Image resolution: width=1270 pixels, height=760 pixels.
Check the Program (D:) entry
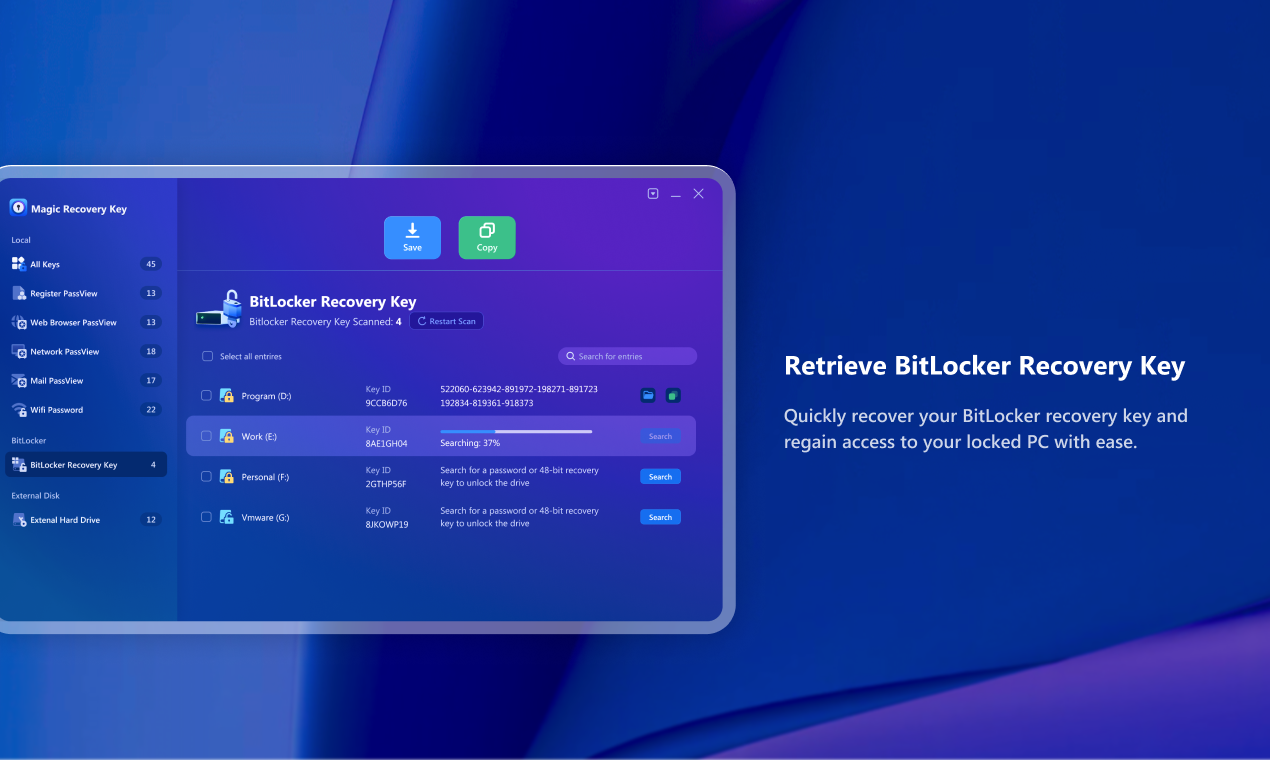click(207, 395)
